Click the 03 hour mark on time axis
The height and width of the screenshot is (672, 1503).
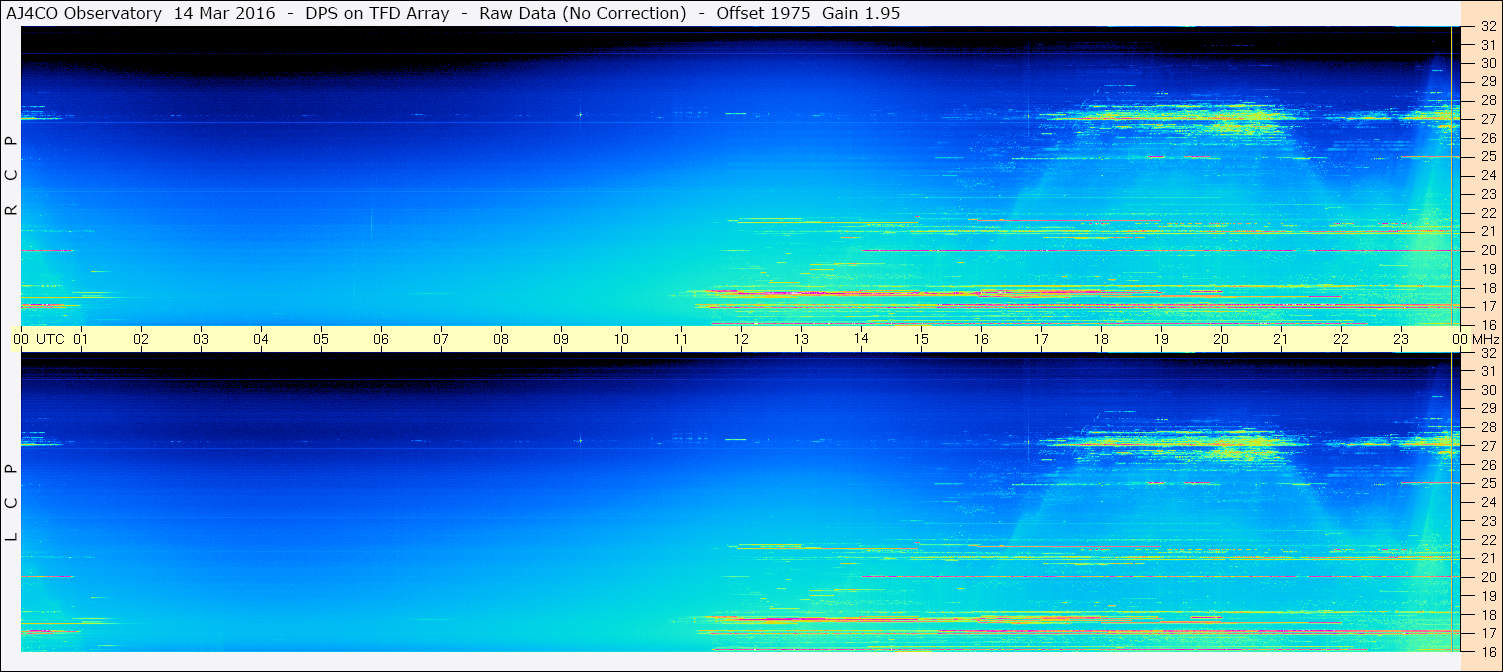coord(201,339)
